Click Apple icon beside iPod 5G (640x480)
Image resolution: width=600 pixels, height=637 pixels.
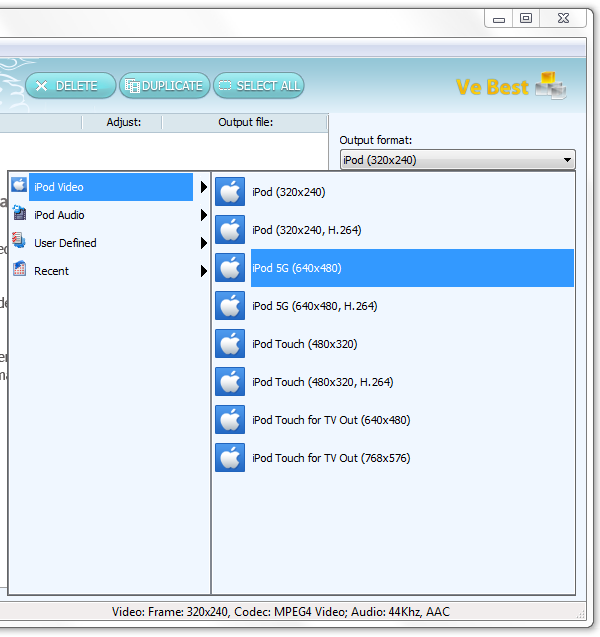[230, 268]
